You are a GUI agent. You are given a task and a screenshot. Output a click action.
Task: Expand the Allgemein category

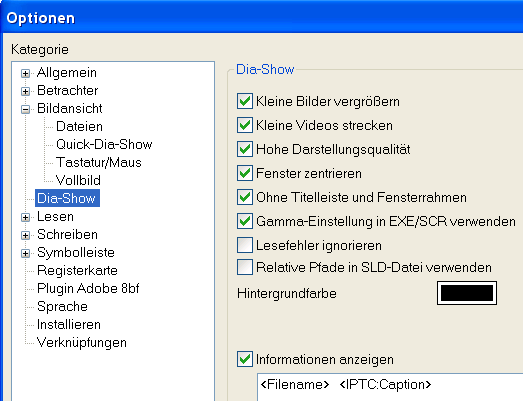point(25,73)
